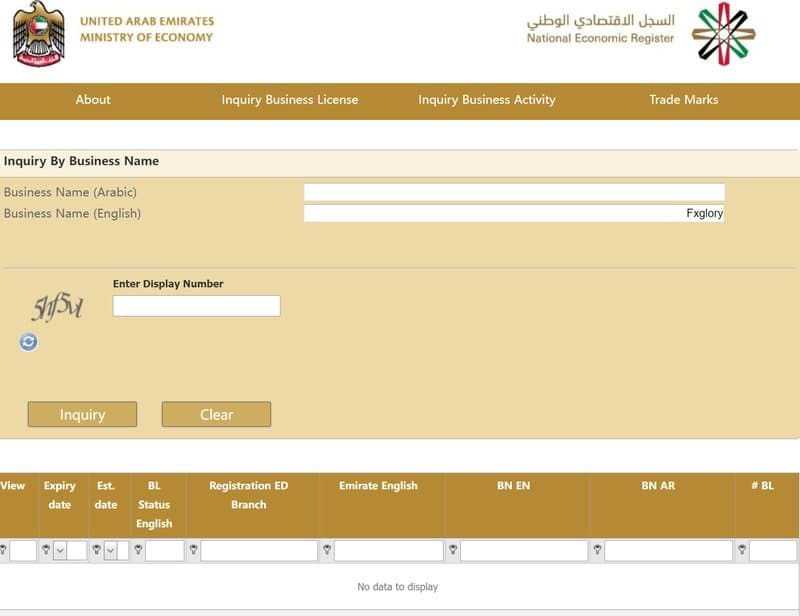Click the National Economic Register logo

[725, 33]
